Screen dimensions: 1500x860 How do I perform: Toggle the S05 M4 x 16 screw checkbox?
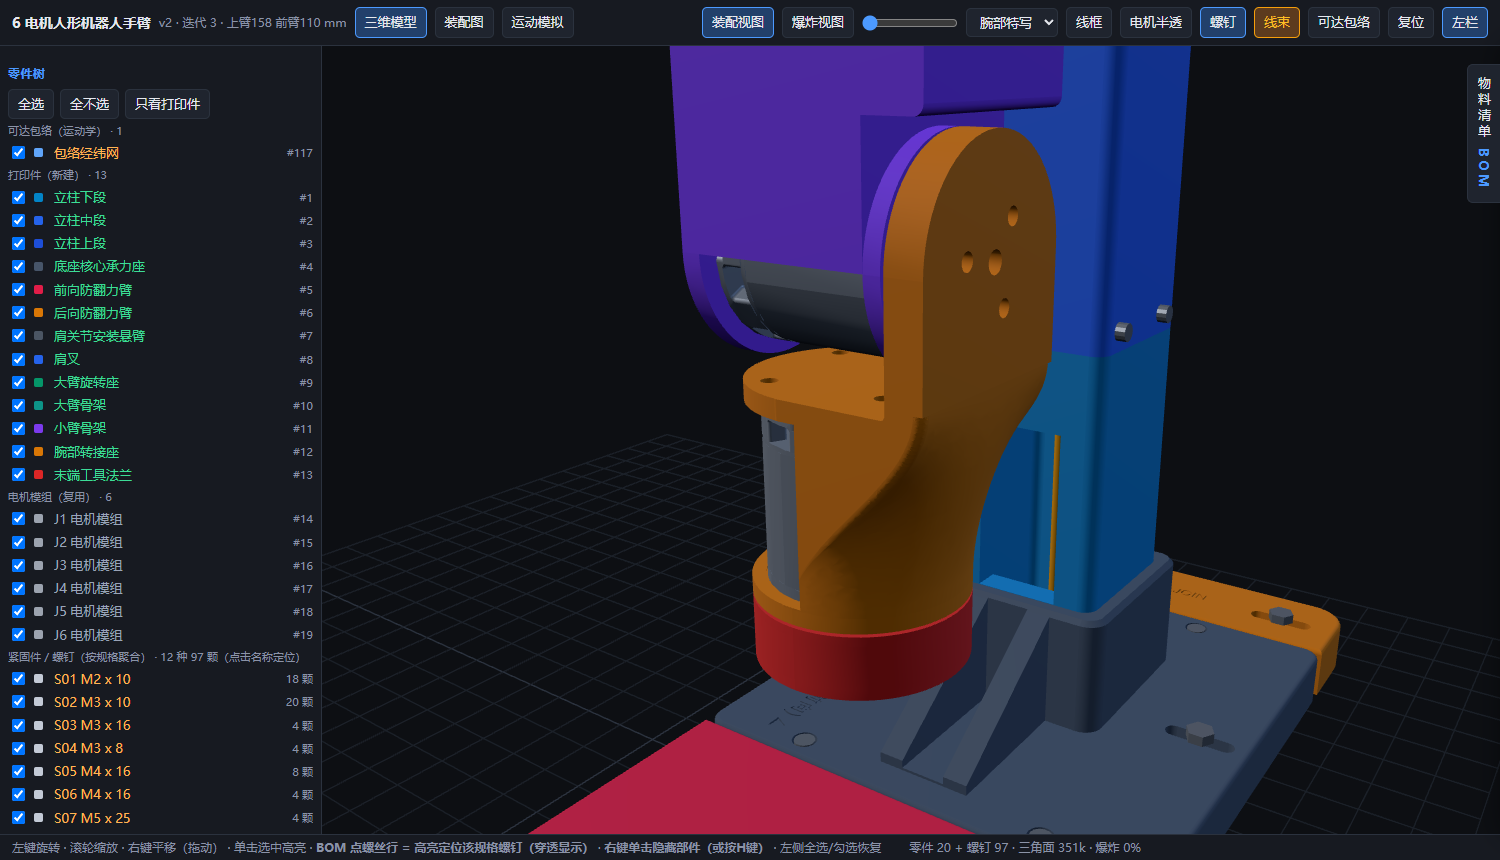pos(18,771)
